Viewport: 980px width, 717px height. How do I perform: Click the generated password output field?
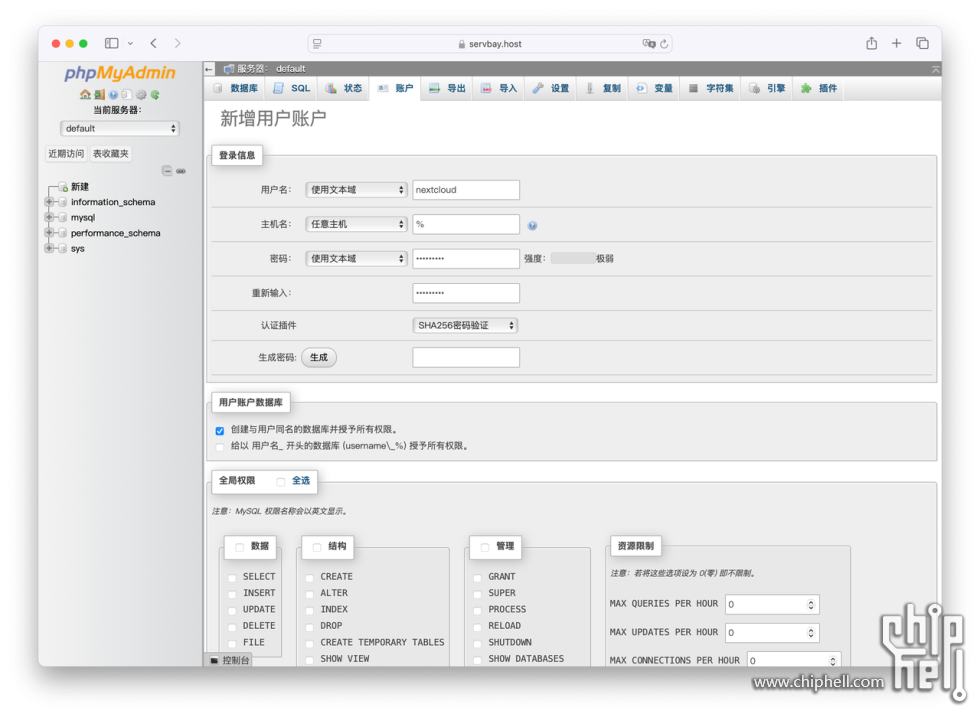click(466, 358)
